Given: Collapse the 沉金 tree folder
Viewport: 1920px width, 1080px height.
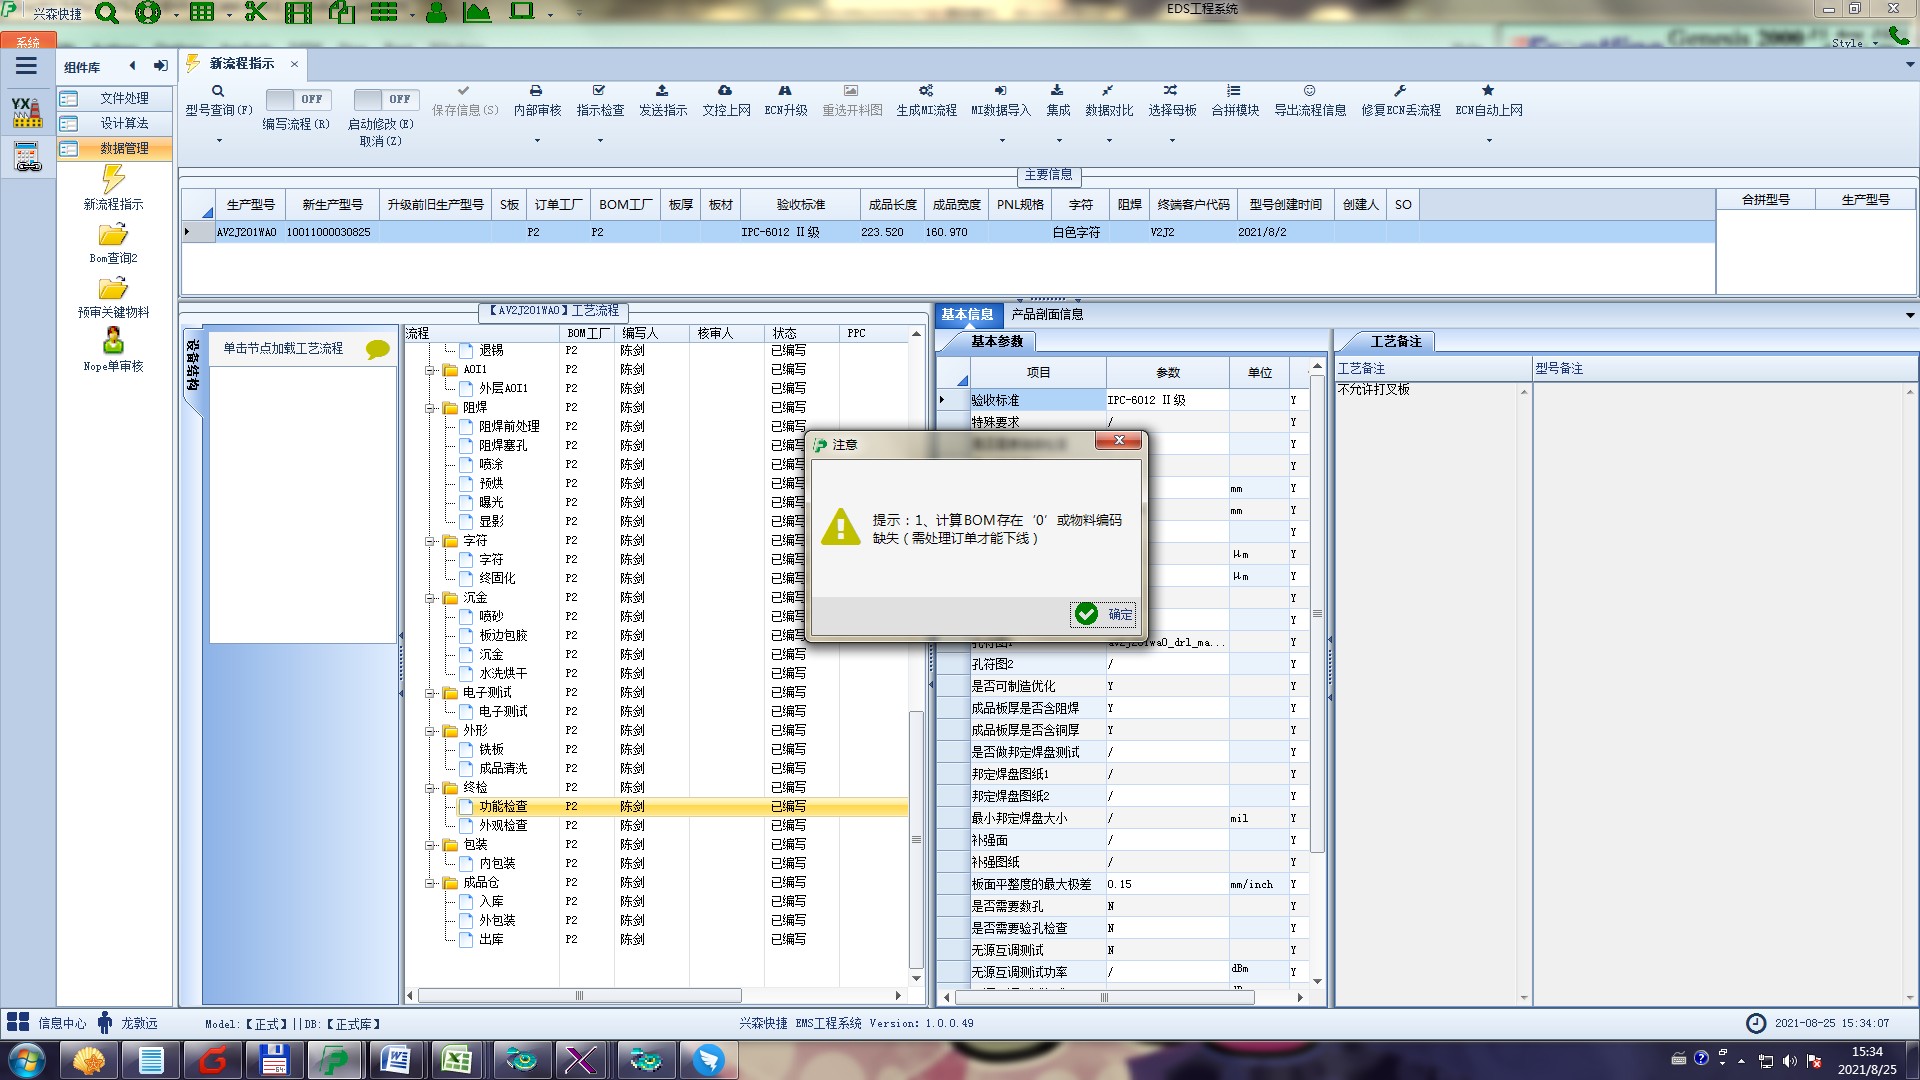Looking at the screenshot, I should 430,598.
